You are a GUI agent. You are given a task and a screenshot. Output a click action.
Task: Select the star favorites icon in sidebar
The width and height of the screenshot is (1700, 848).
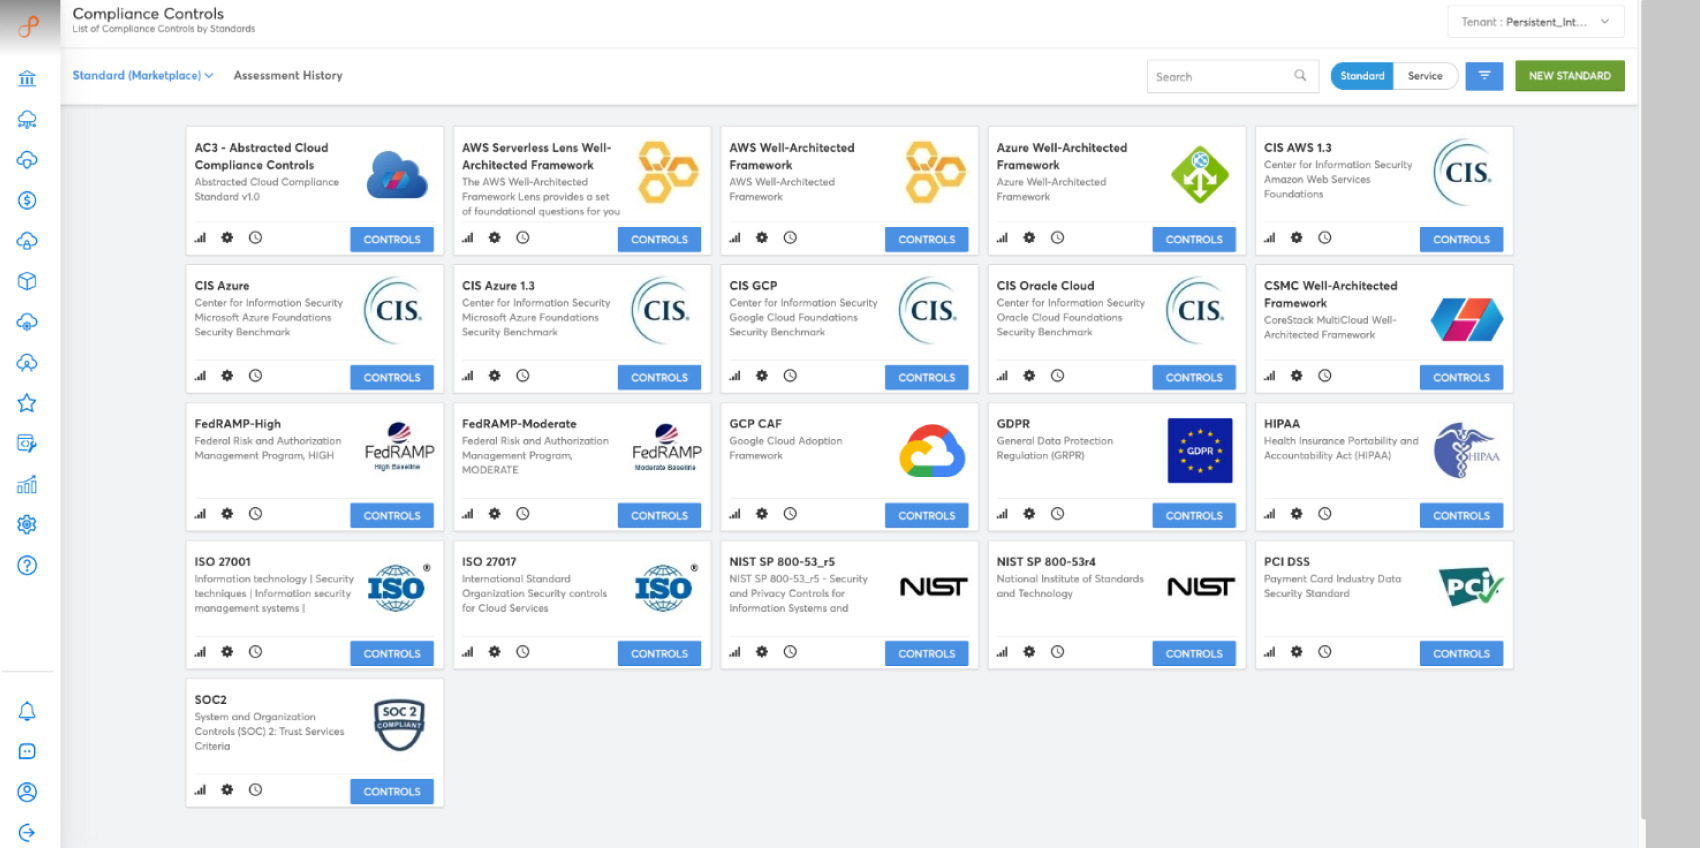click(x=27, y=403)
